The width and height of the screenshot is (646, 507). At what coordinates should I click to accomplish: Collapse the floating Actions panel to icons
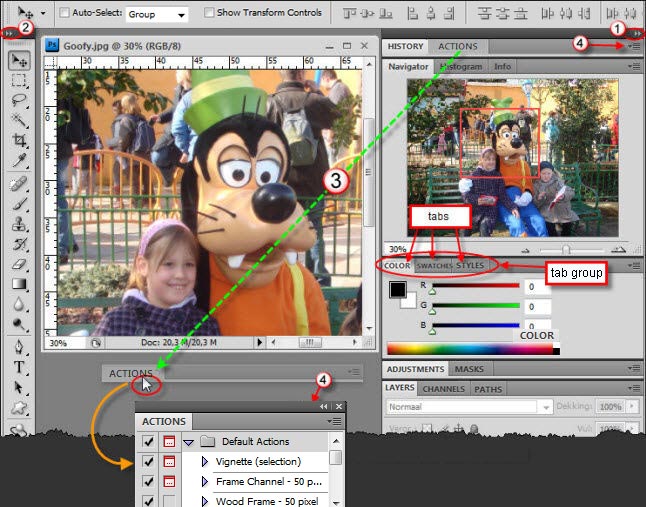point(323,407)
